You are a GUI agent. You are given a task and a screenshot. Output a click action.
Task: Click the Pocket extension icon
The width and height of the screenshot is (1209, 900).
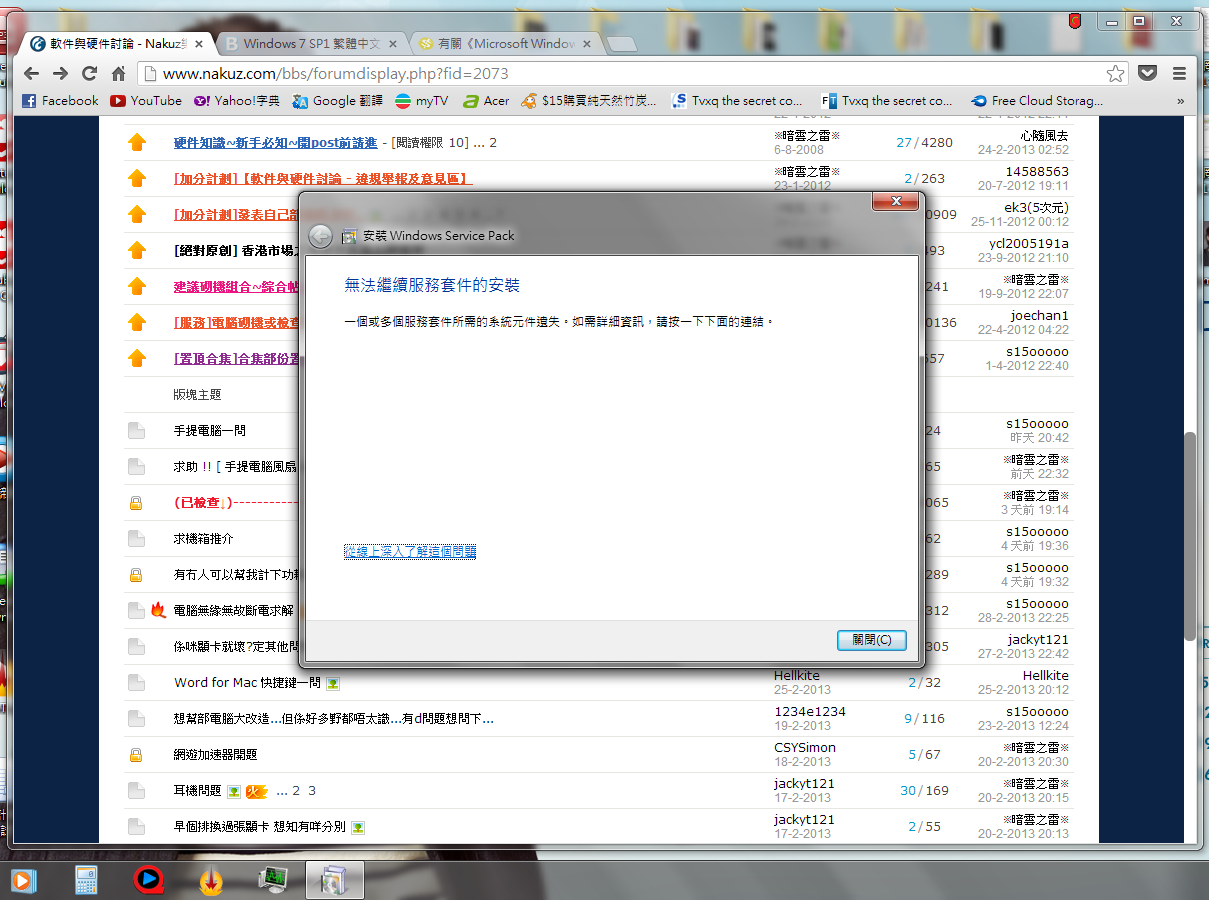[x=1149, y=74]
